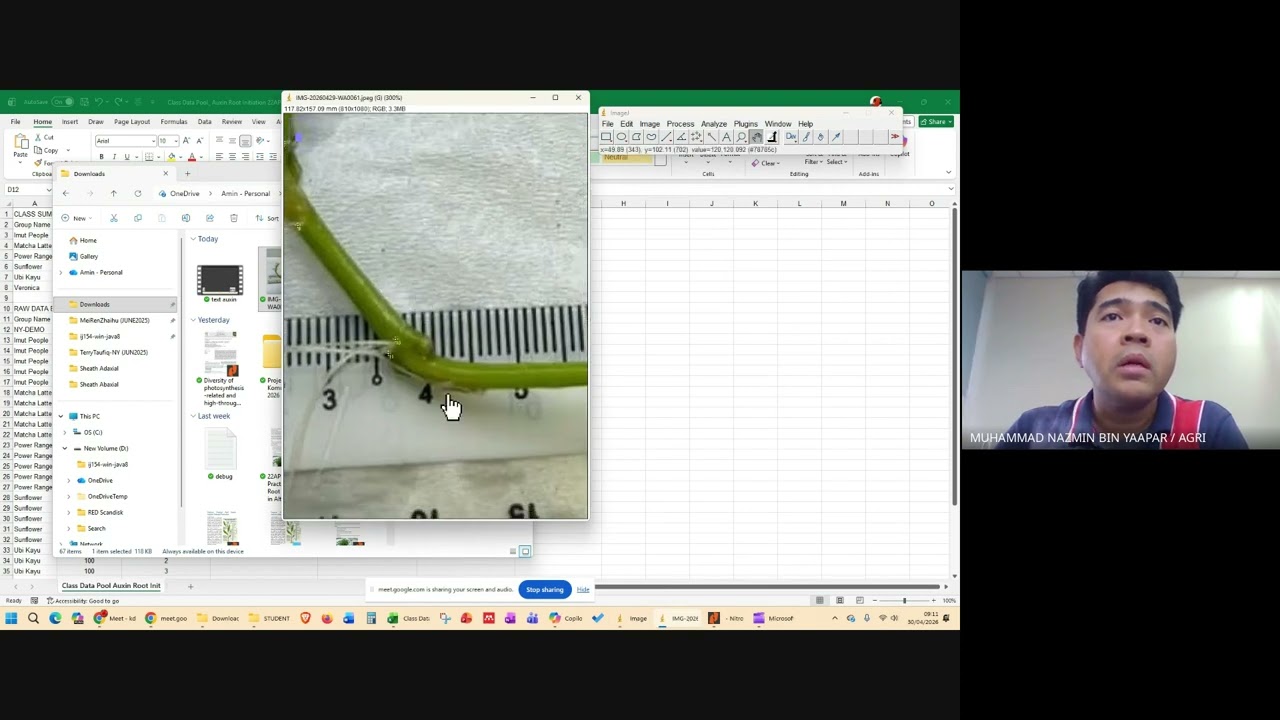Screen dimensions: 1280x720
Task: Click Stop sharing button
Action: click(545, 589)
